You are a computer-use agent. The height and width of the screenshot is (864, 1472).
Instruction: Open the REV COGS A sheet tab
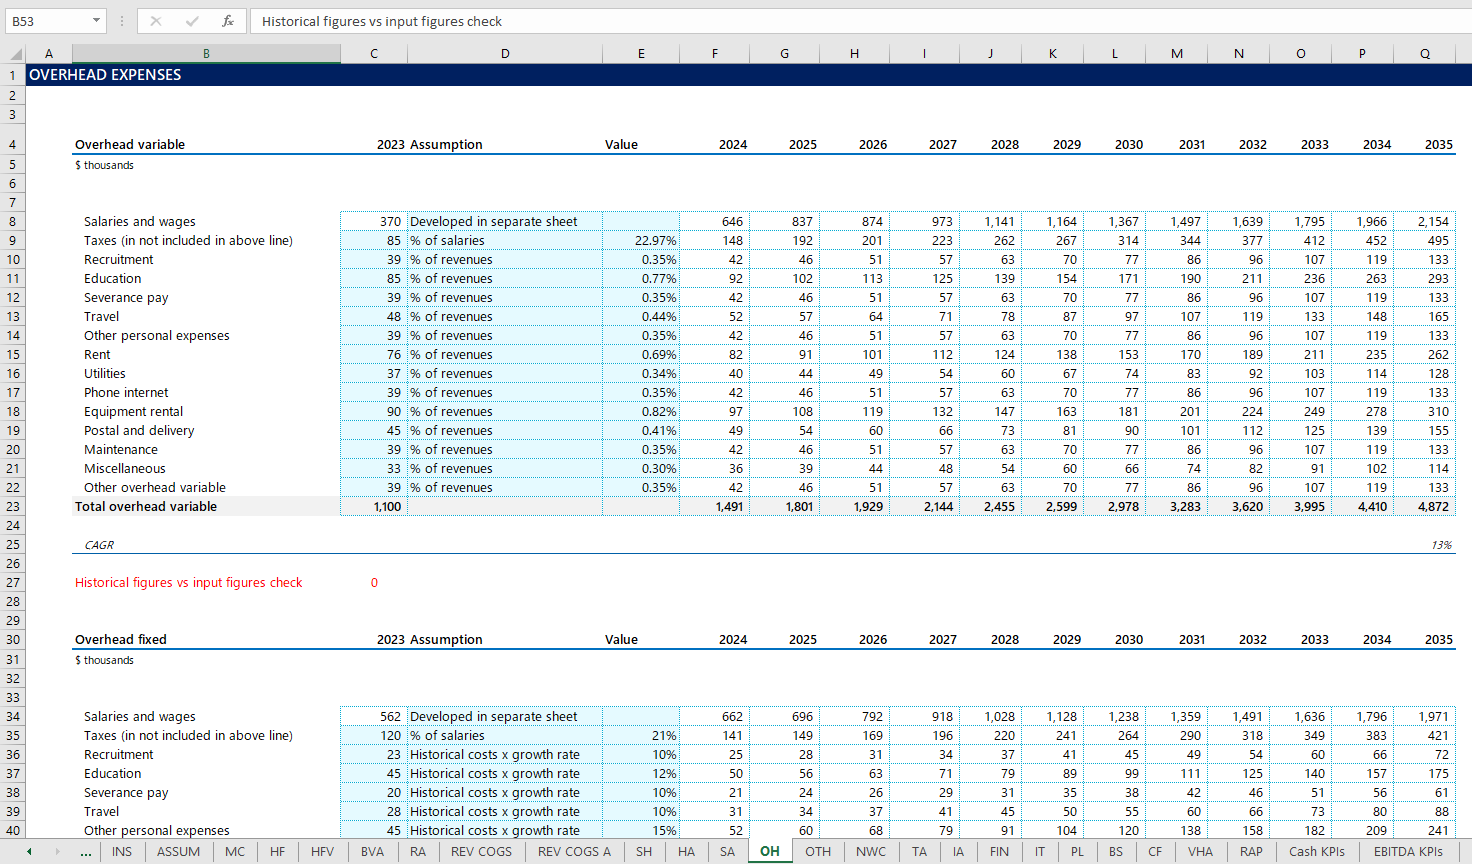click(x=574, y=852)
